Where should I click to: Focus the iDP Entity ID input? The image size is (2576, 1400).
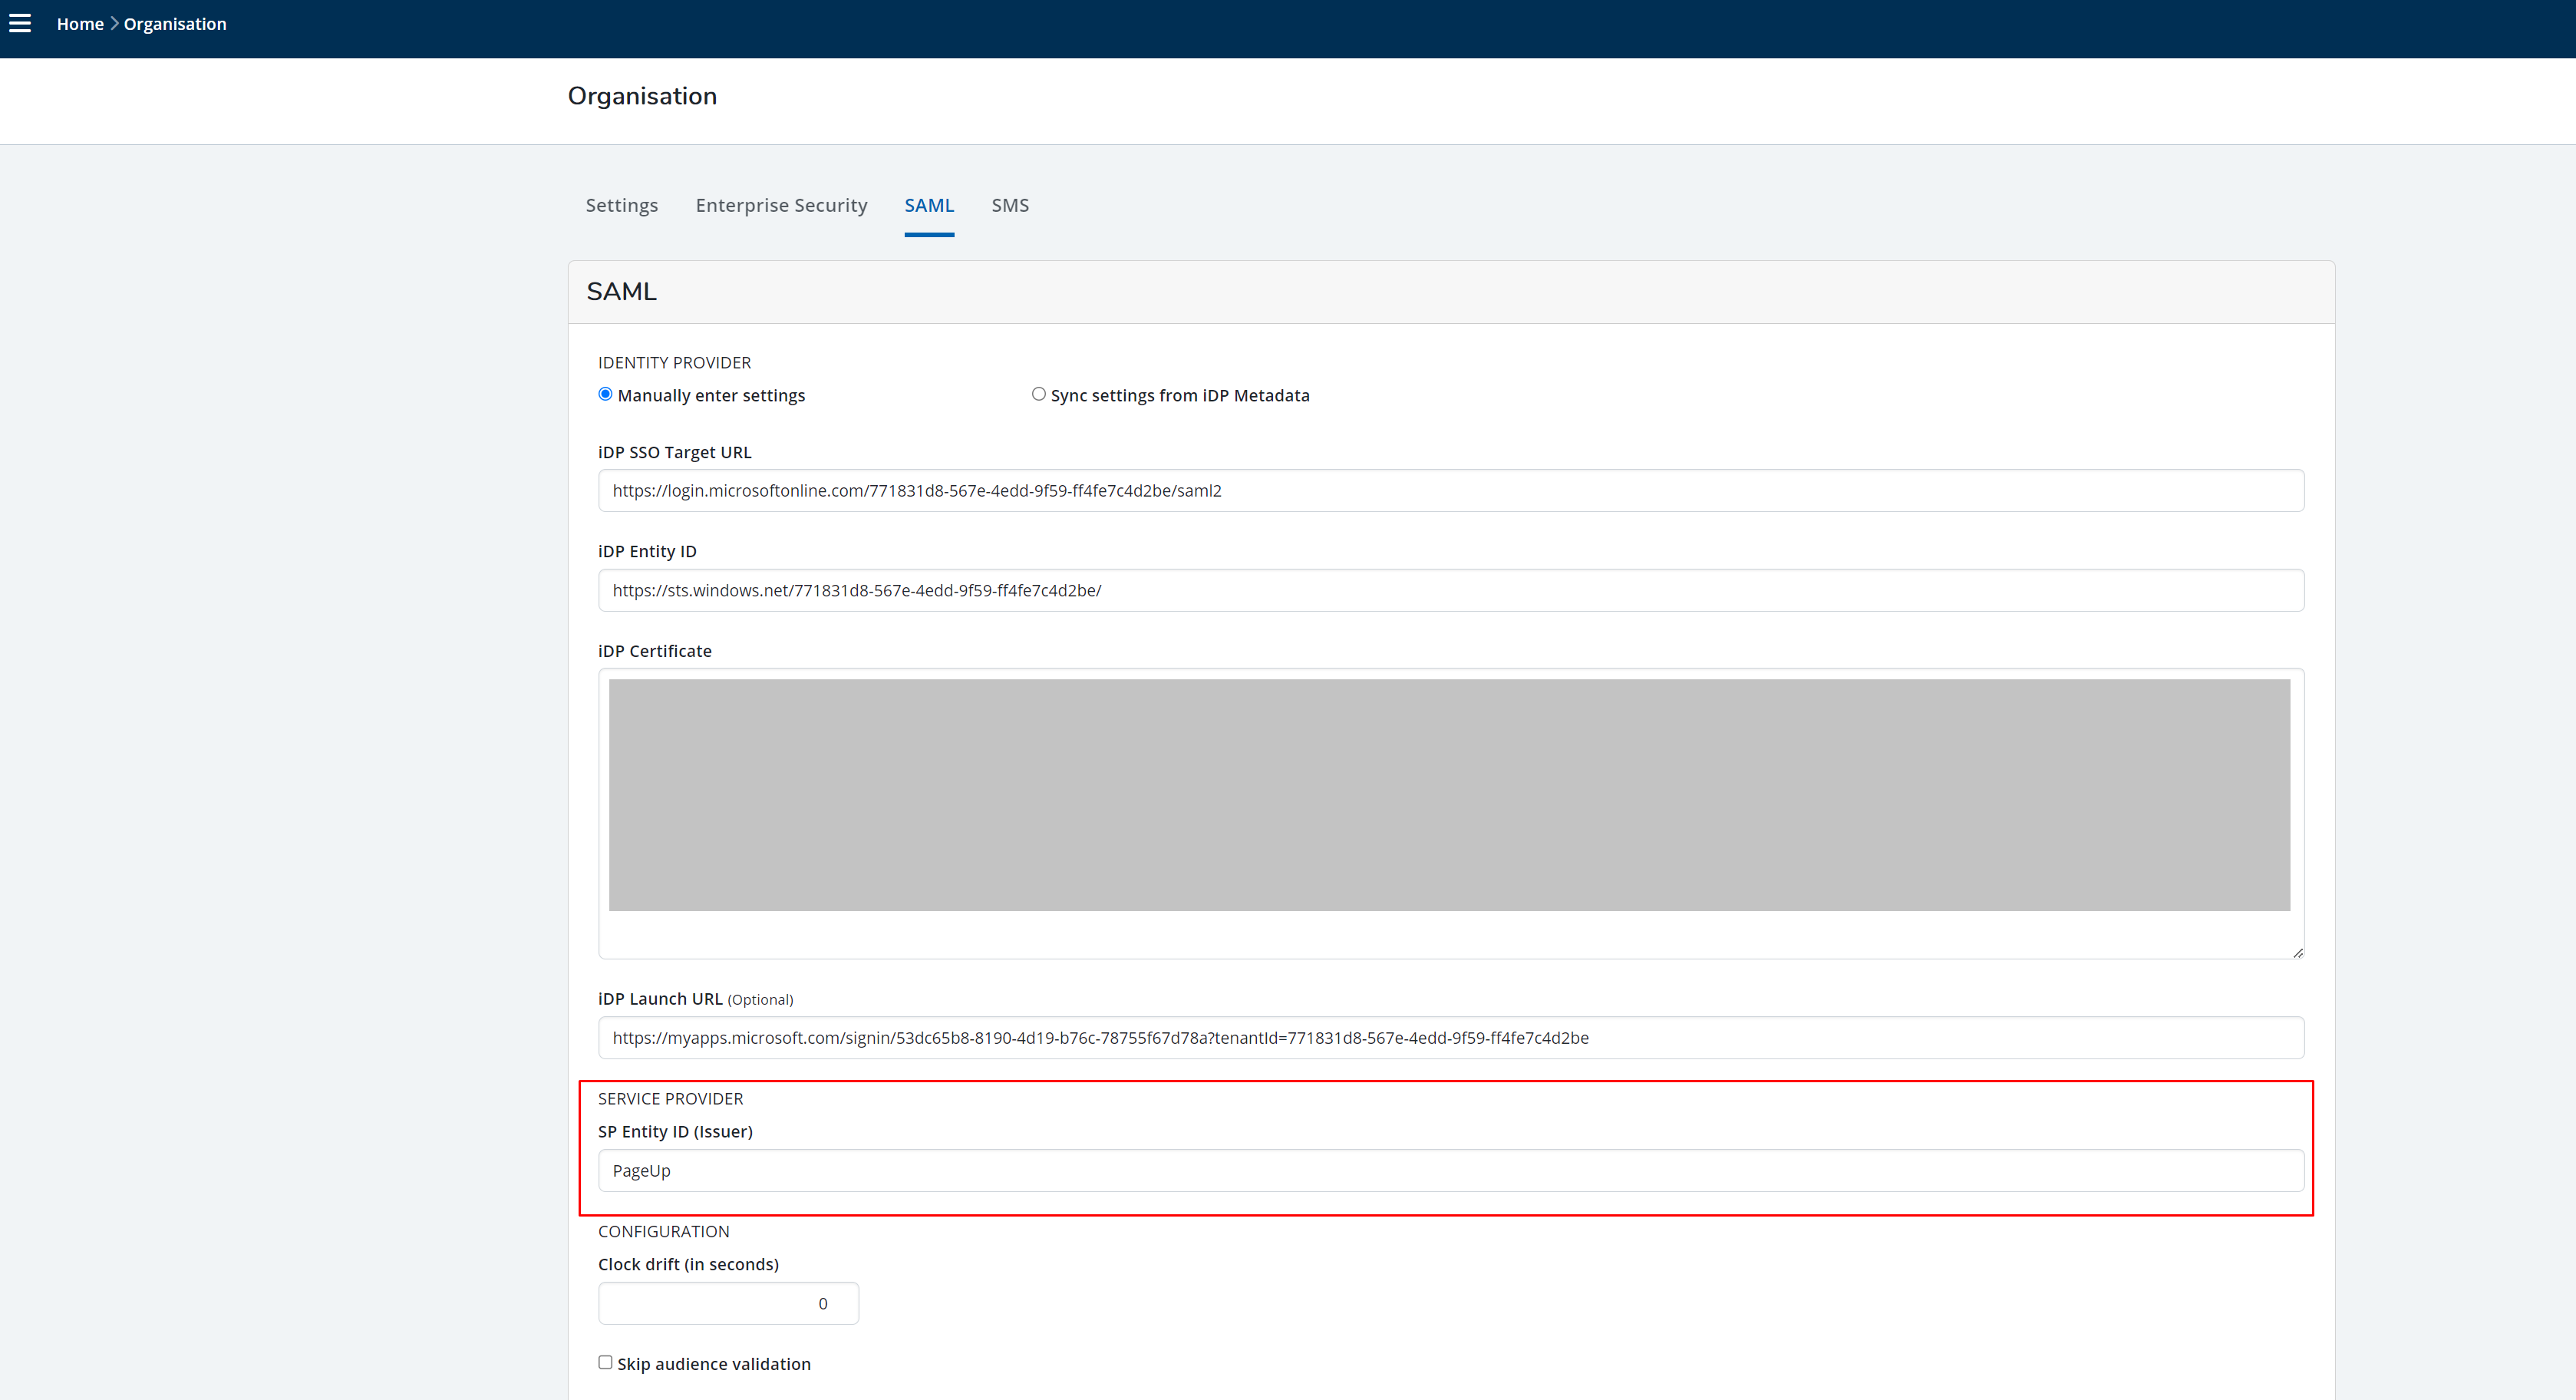[x=1450, y=590]
